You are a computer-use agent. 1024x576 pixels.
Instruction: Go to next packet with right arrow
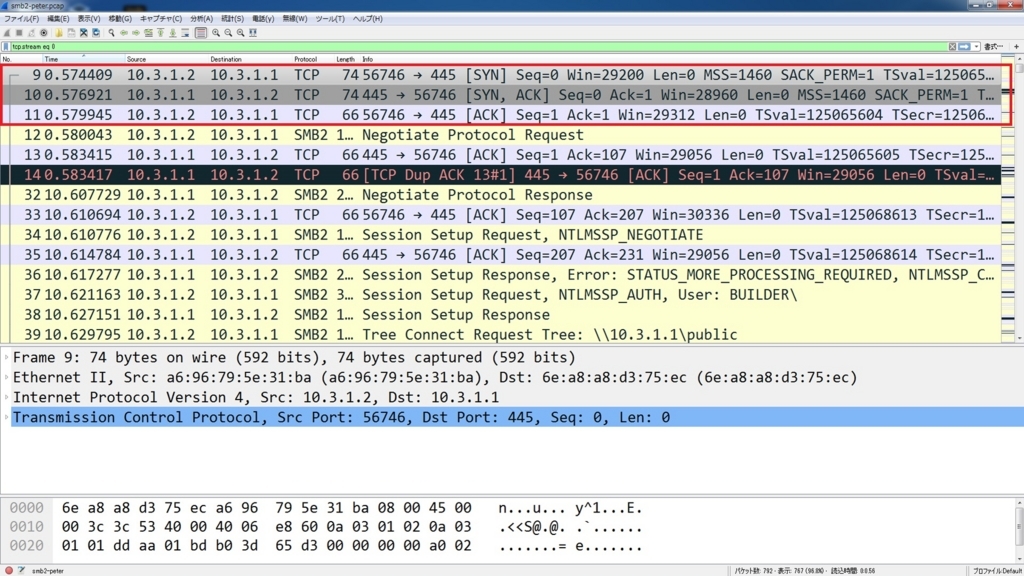pyautogui.click(x=136, y=33)
